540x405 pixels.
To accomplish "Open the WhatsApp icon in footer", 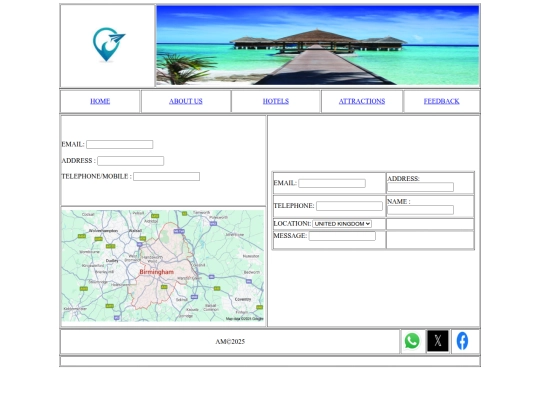I will [412, 341].
